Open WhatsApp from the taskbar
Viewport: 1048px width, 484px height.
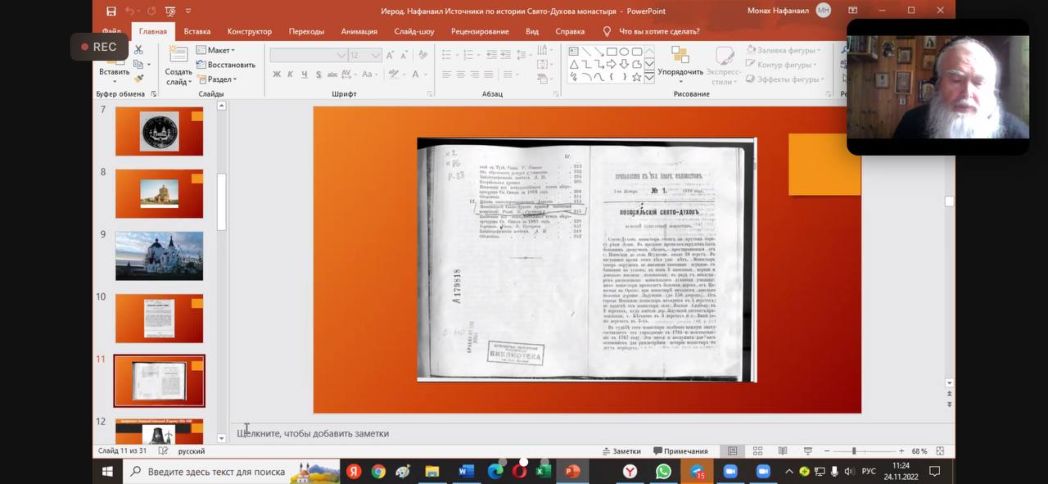tap(663, 471)
